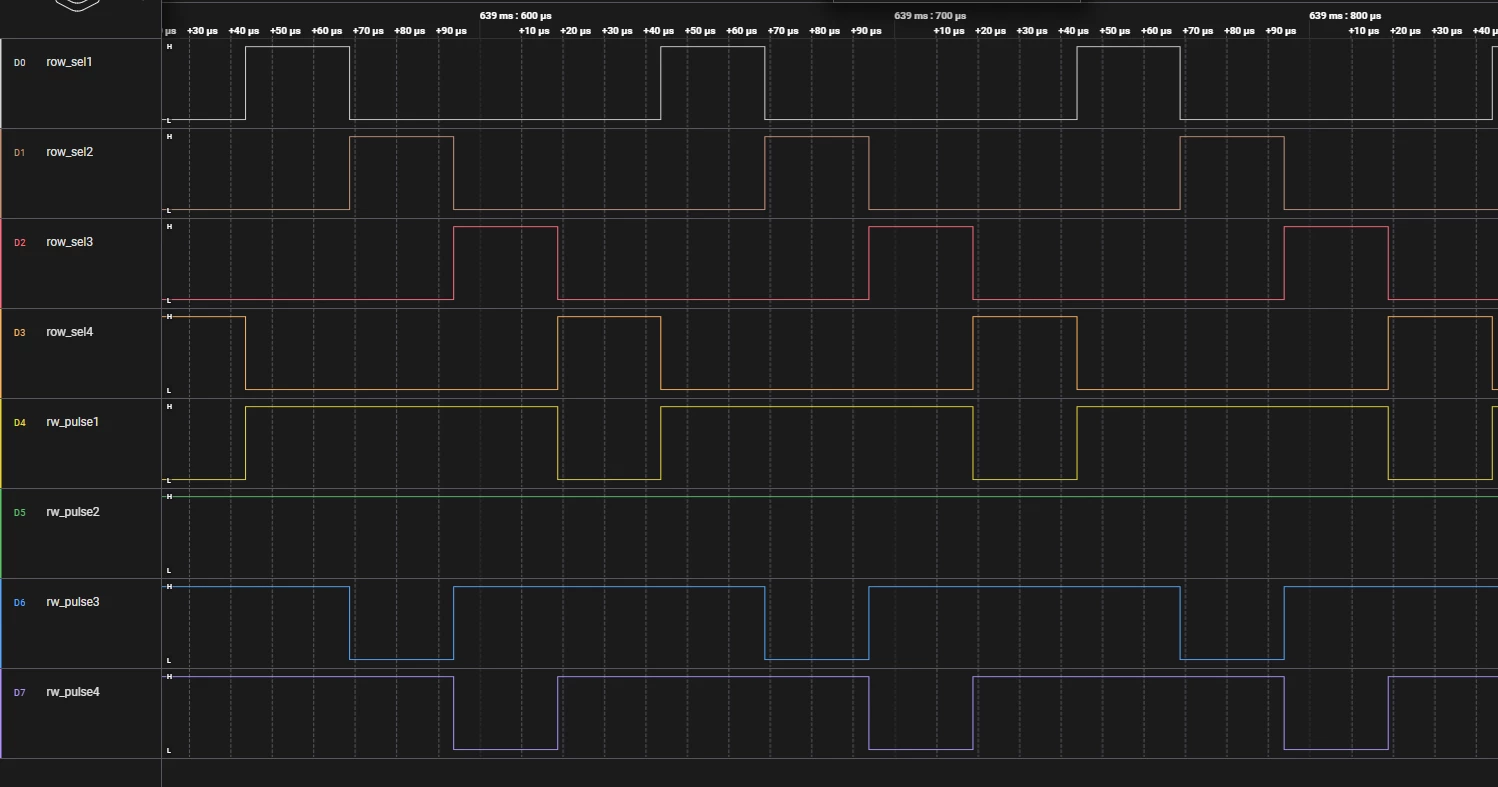Click the D3 channel identifier
The width and height of the screenshot is (1498, 787).
19,333
